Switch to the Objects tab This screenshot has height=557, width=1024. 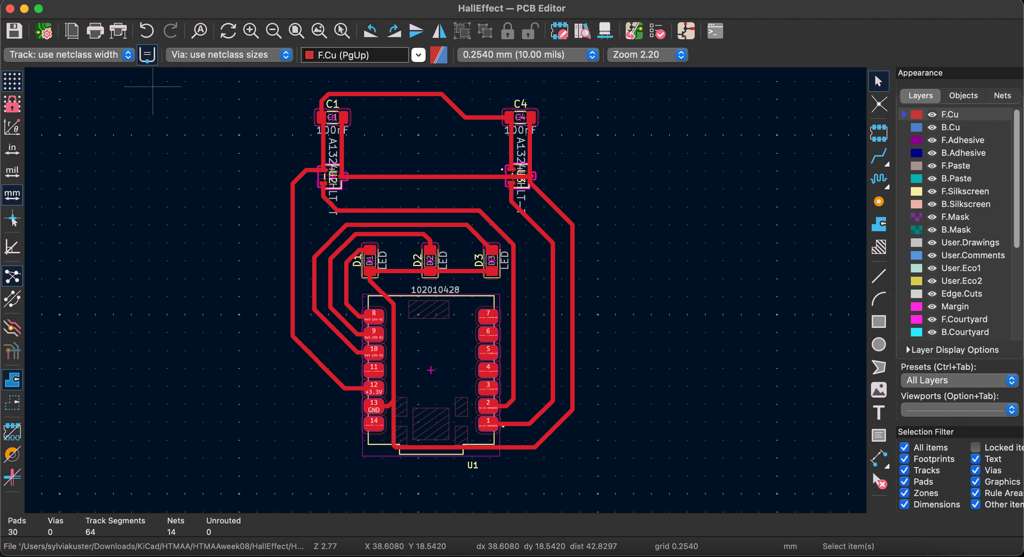tap(963, 96)
